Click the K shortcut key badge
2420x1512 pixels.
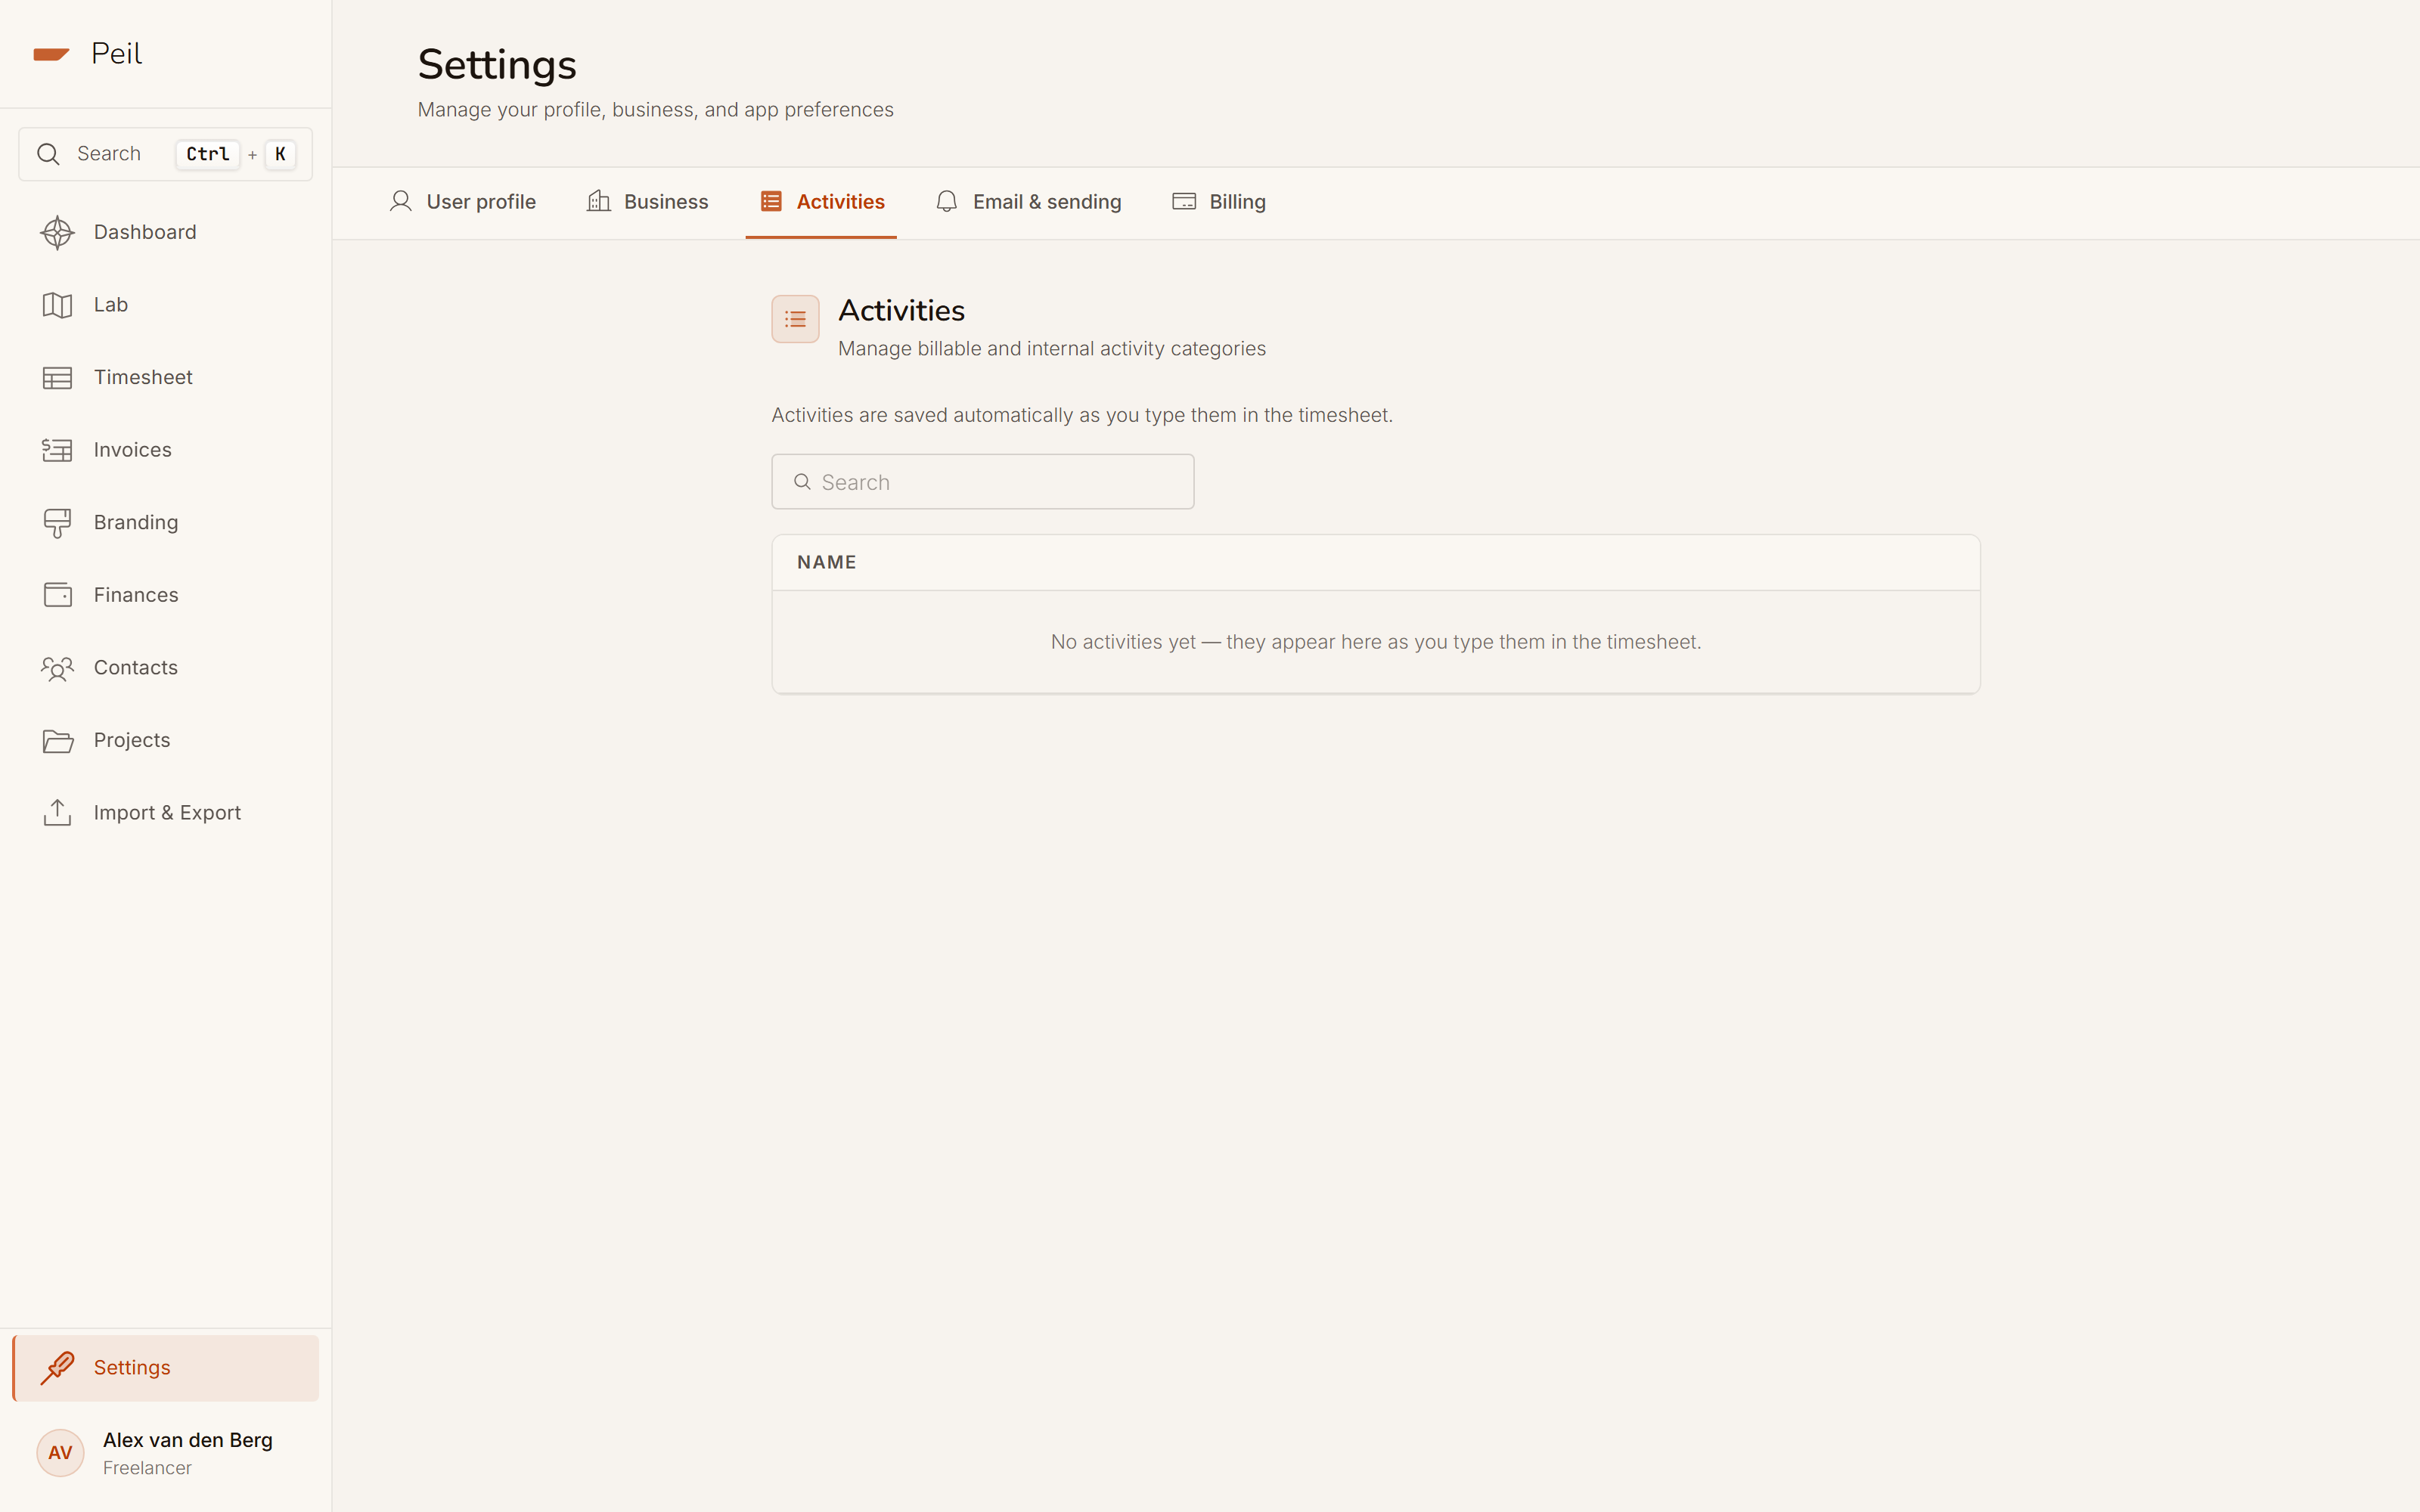pos(280,154)
